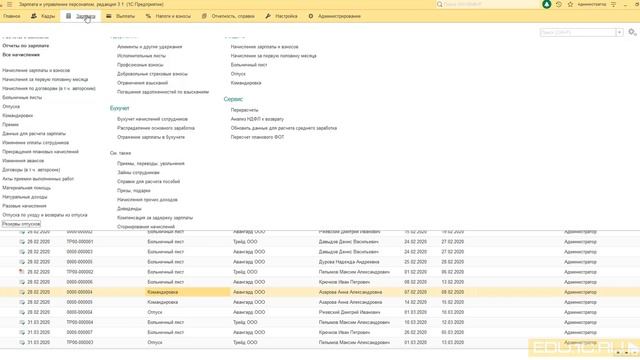Click the global search field in title bar

coord(486,4)
